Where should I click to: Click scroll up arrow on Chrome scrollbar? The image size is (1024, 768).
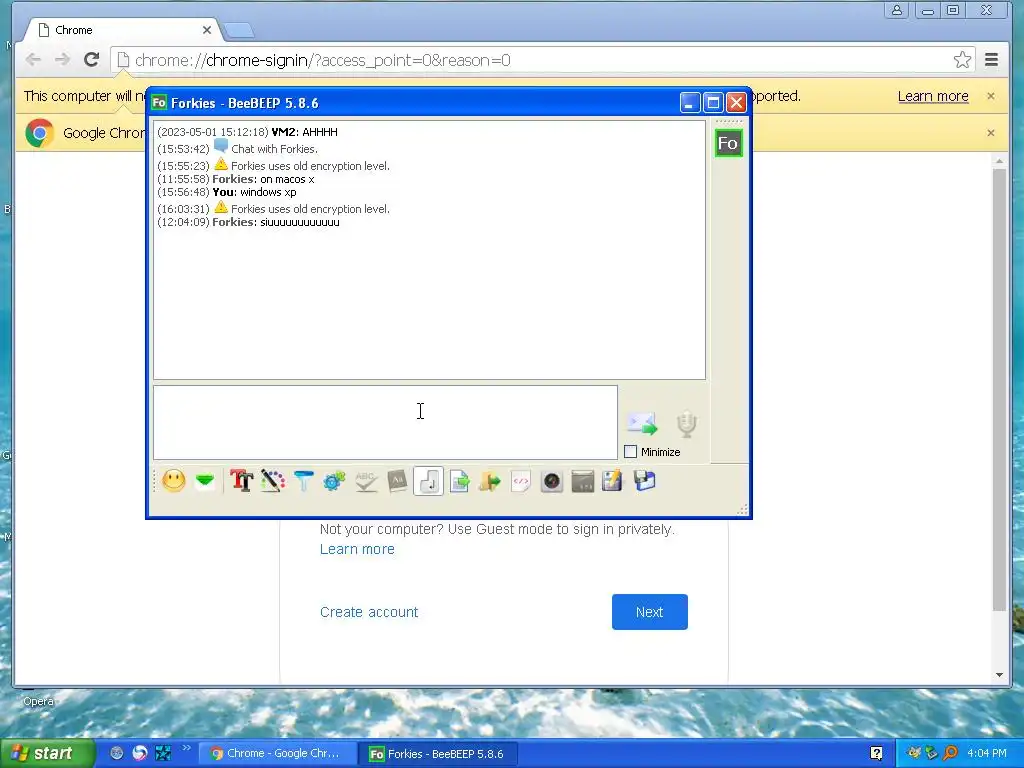click(999, 161)
